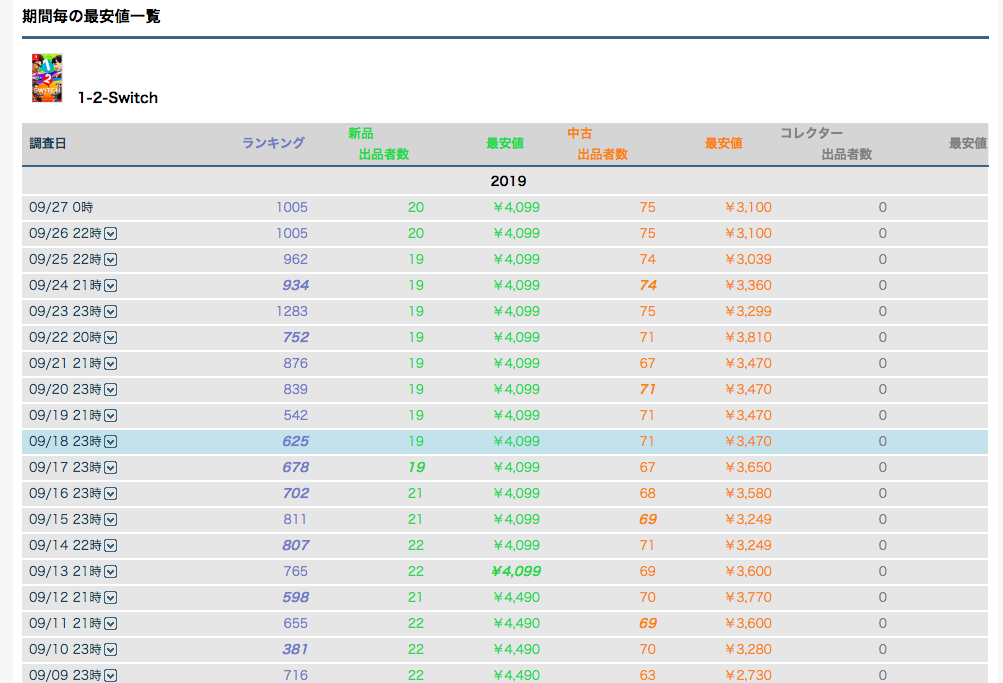Image resolution: width=1003 pixels, height=683 pixels.
Task: Click the 期間毎の最安値一覧 heading
Action: click(91, 16)
